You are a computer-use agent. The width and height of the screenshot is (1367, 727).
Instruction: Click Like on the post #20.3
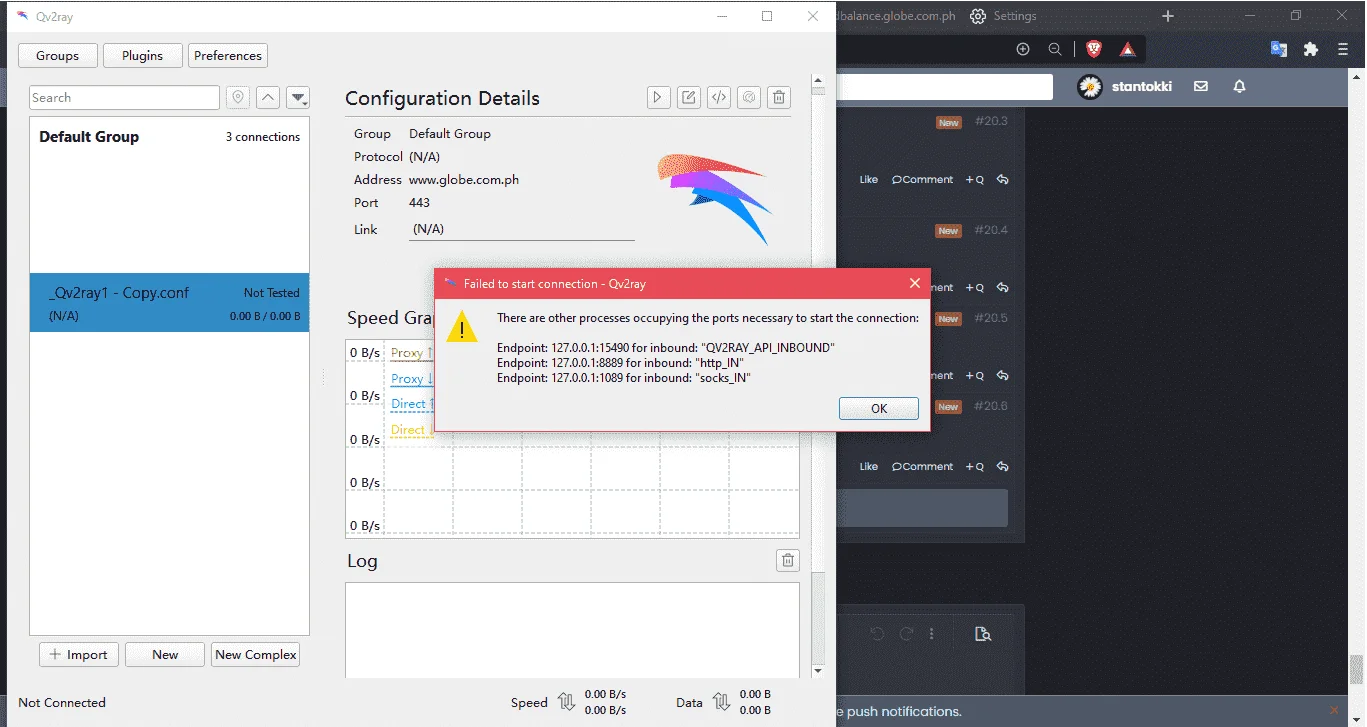pyautogui.click(x=868, y=180)
